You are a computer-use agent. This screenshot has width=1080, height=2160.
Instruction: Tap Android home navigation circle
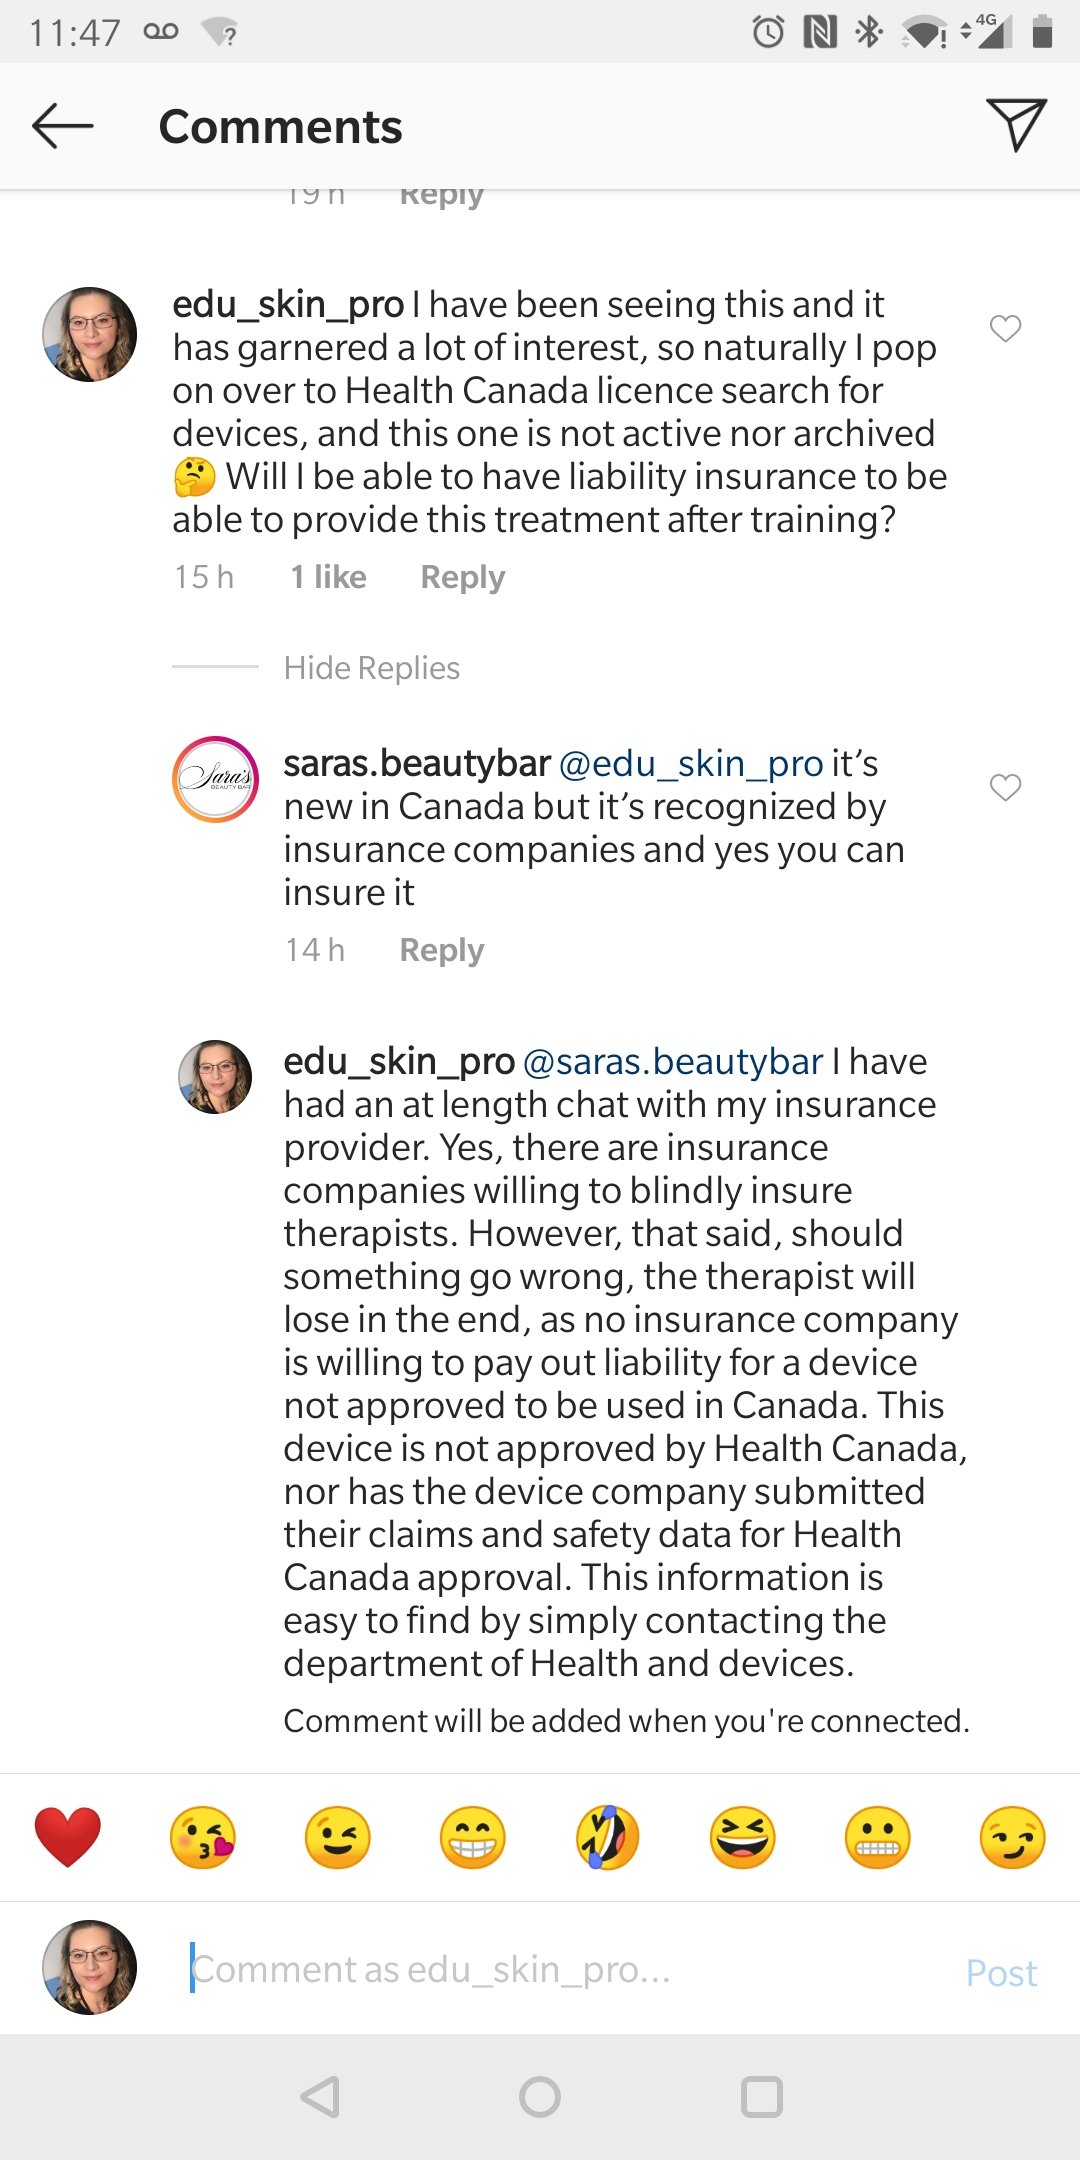point(540,2097)
